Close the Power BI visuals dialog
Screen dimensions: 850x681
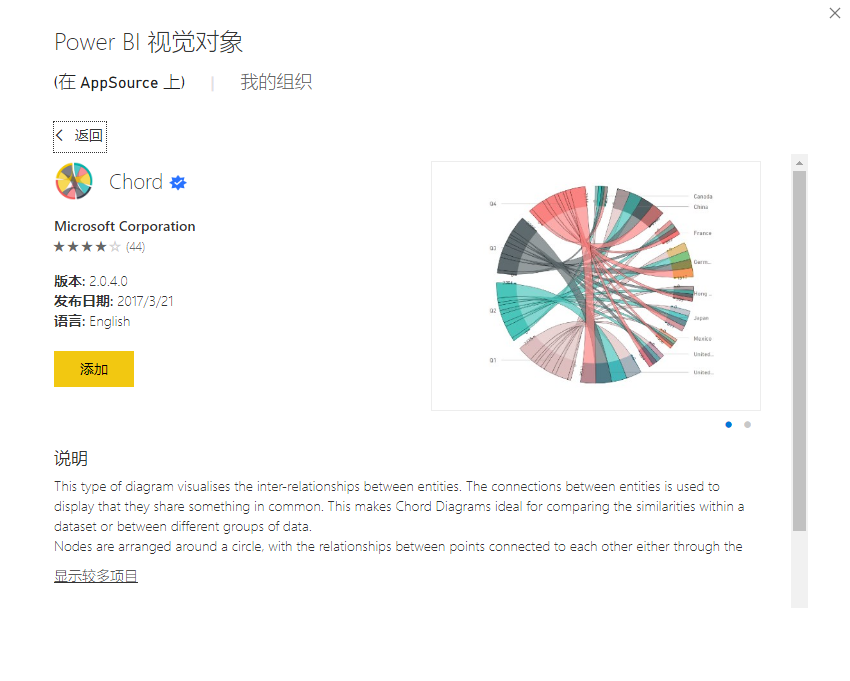pyautogui.click(x=835, y=13)
